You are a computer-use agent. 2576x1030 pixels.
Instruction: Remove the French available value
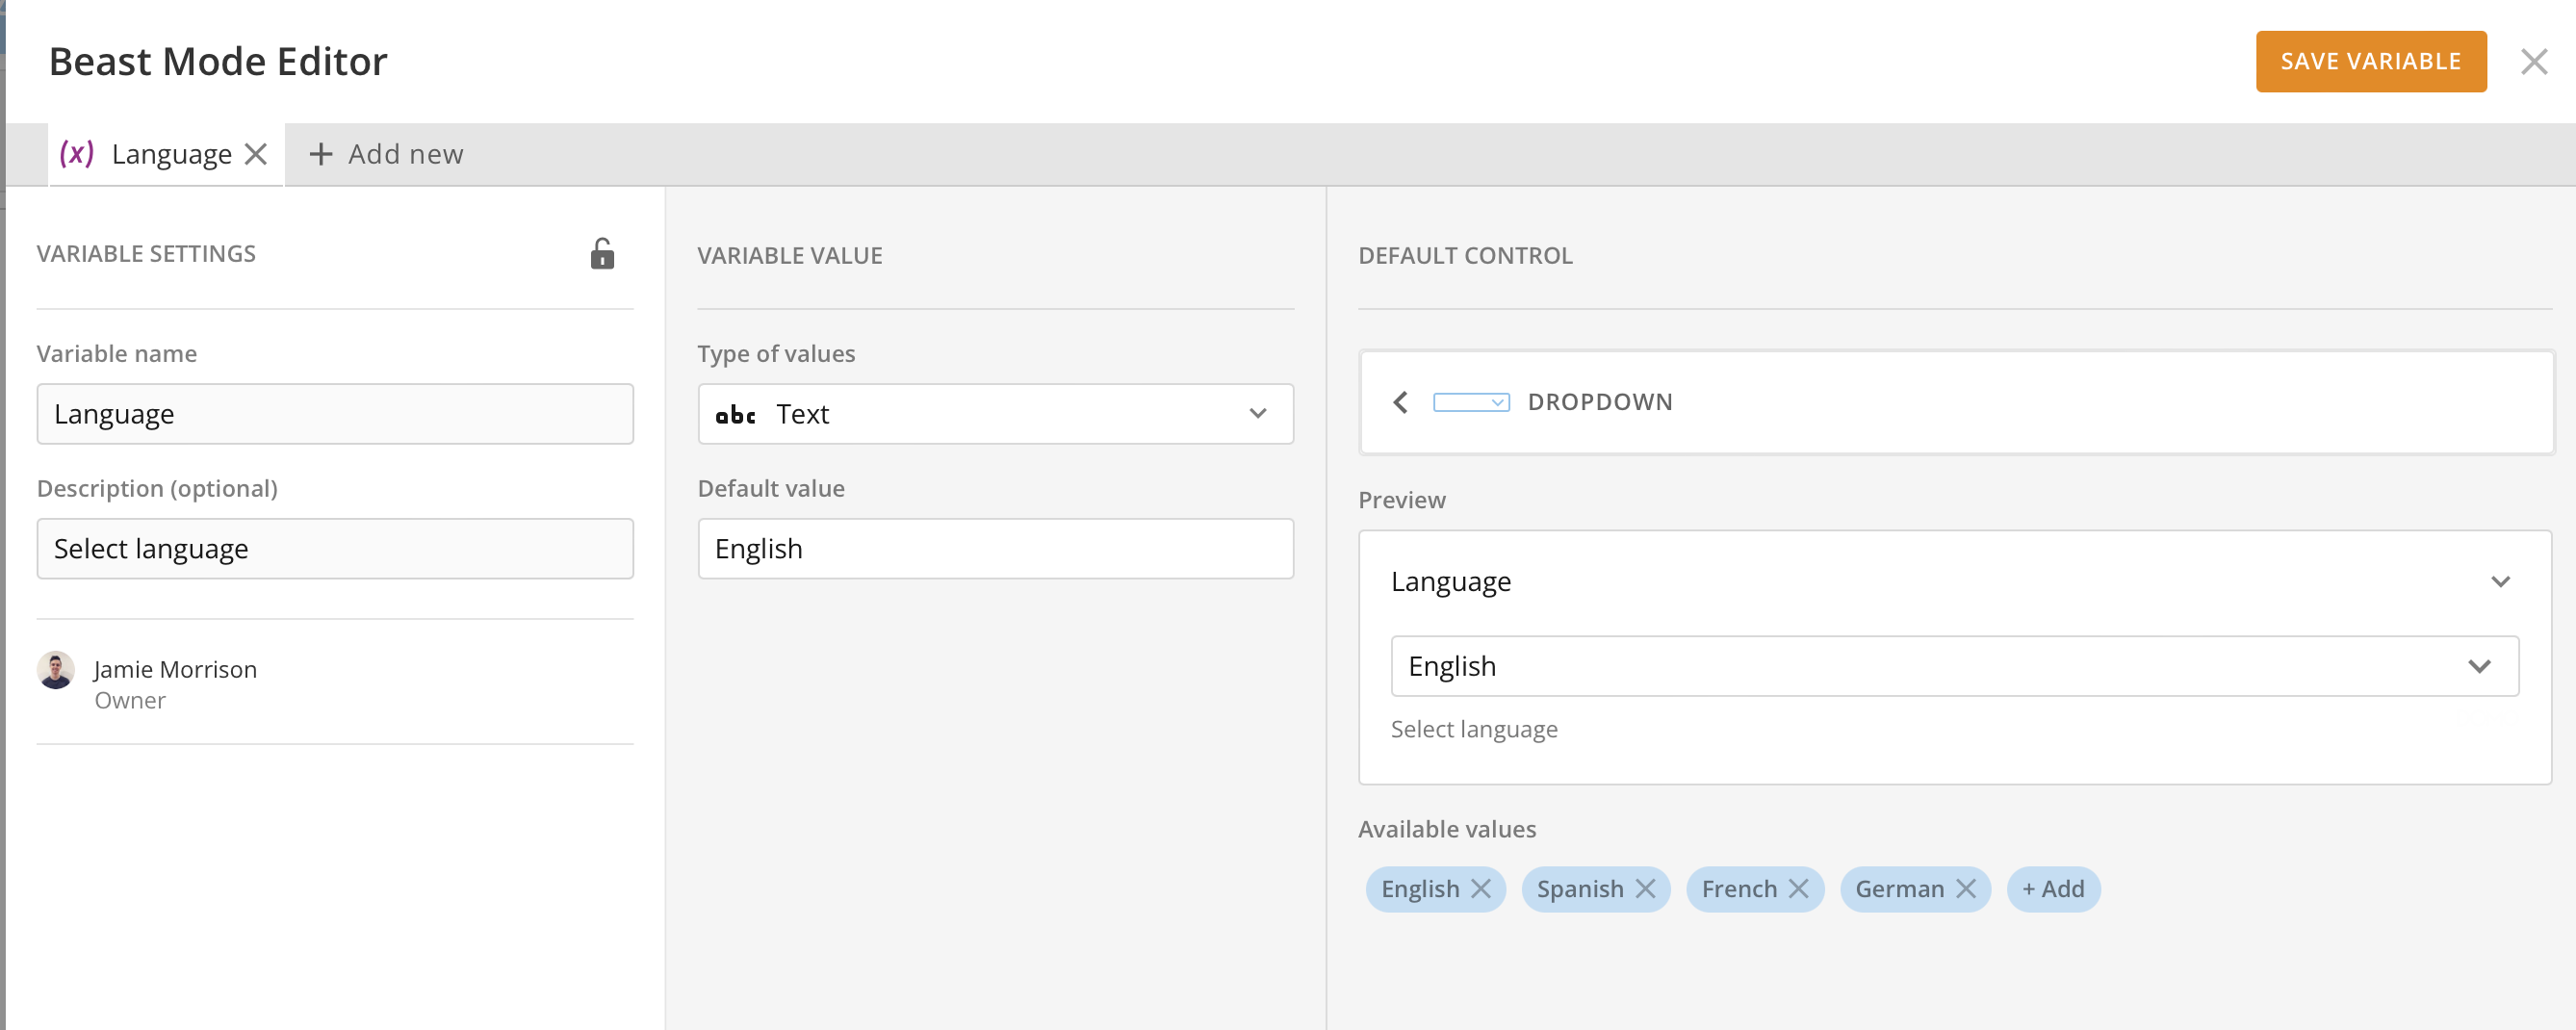[x=1798, y=889]
